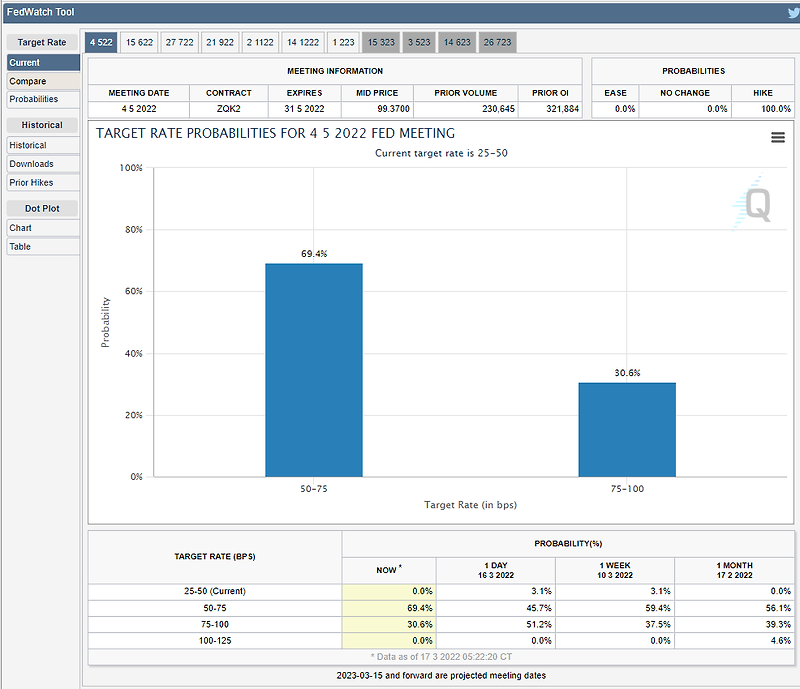Click the NOW column header

[389, 570]
